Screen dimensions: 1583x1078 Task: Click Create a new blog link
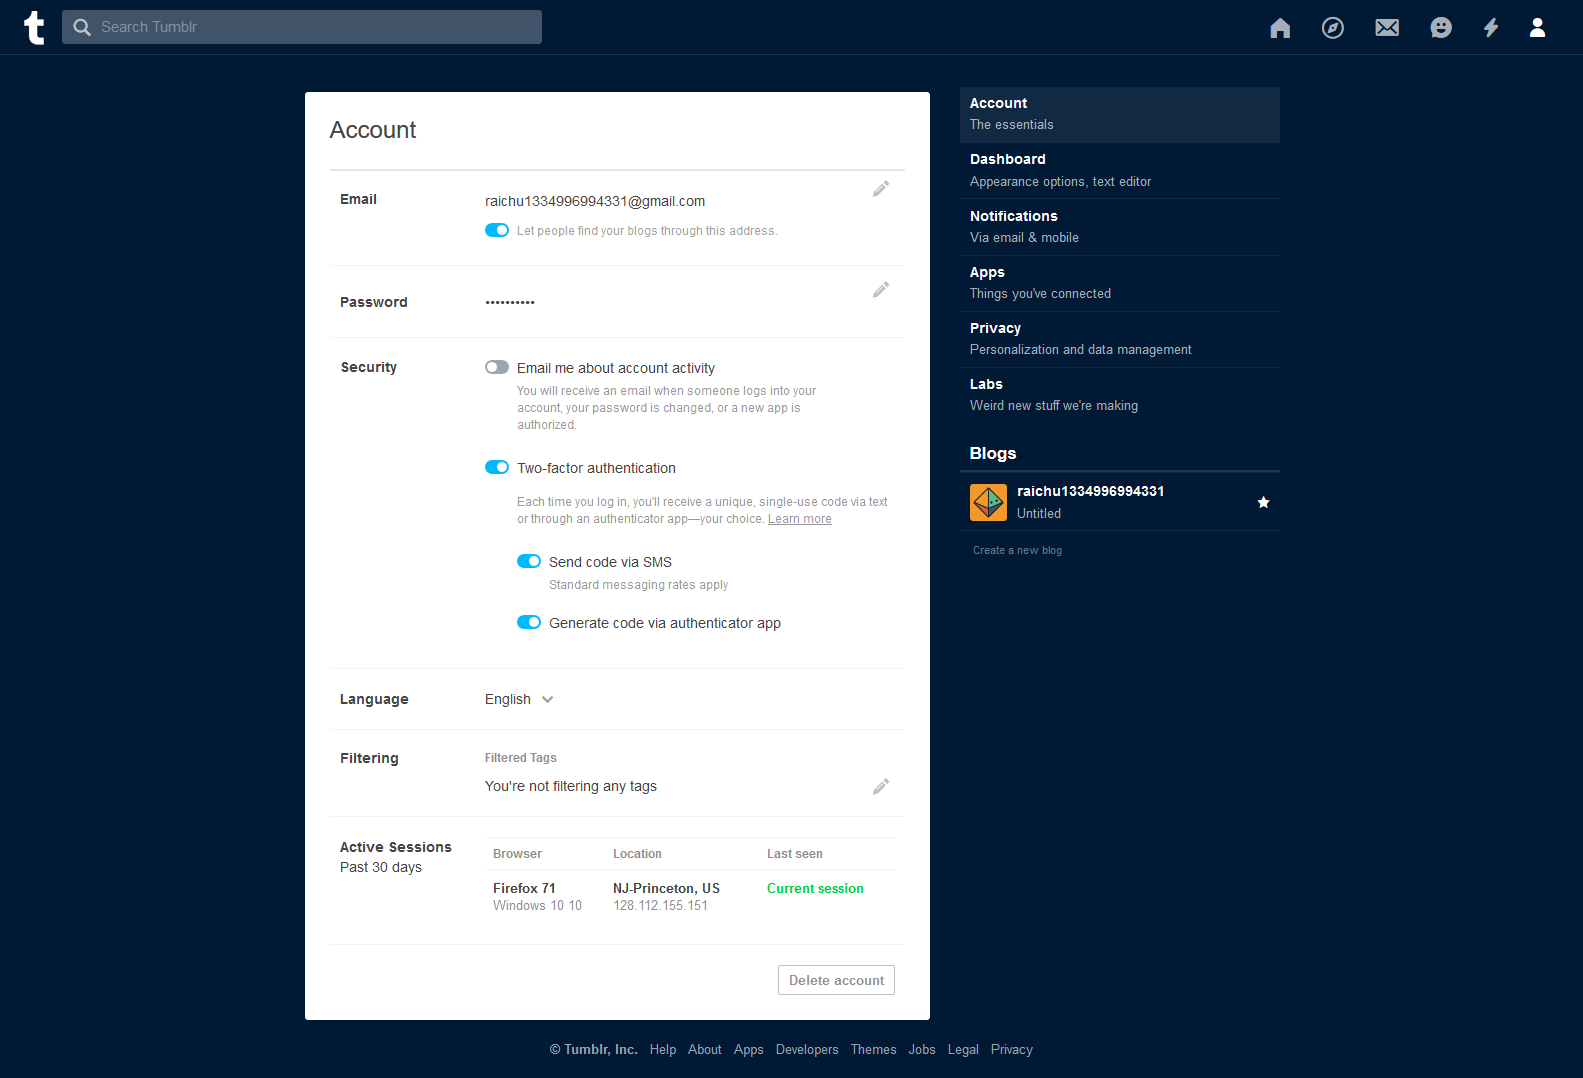[1017, 550]
